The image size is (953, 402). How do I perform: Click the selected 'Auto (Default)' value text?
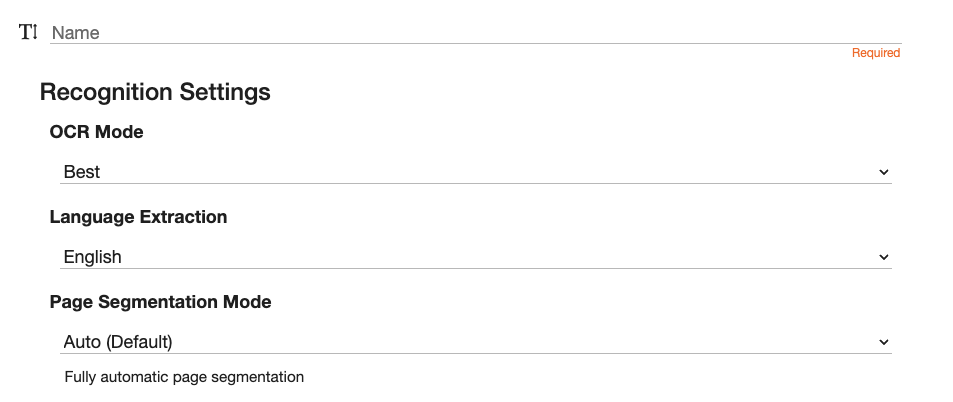(x=118, y=342)
